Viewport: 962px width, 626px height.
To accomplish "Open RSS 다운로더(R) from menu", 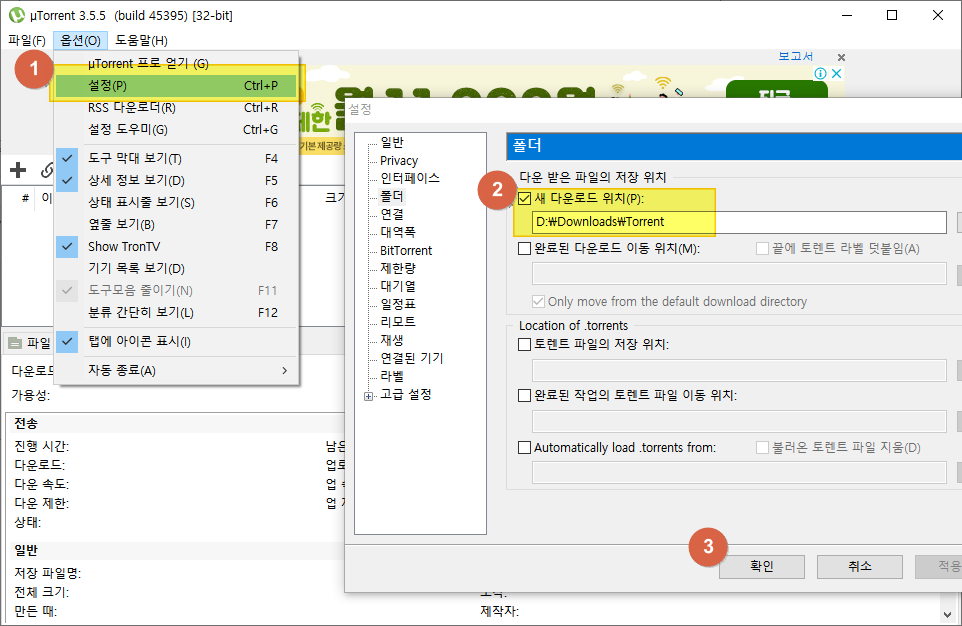I will tap(176, 108).
